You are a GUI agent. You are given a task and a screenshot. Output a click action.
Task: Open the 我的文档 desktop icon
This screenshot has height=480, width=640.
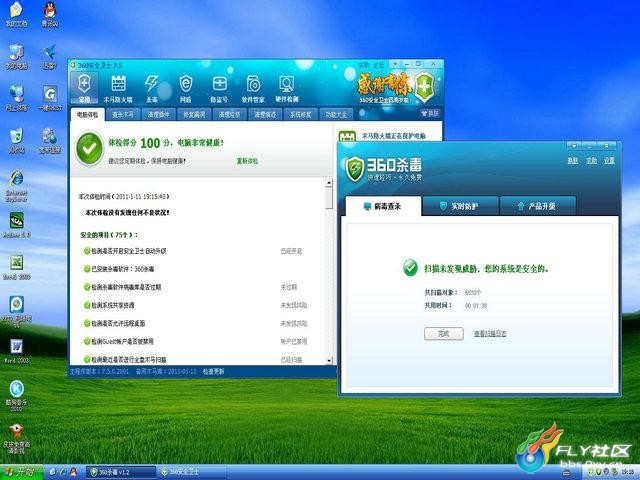[x=16, y=14]
